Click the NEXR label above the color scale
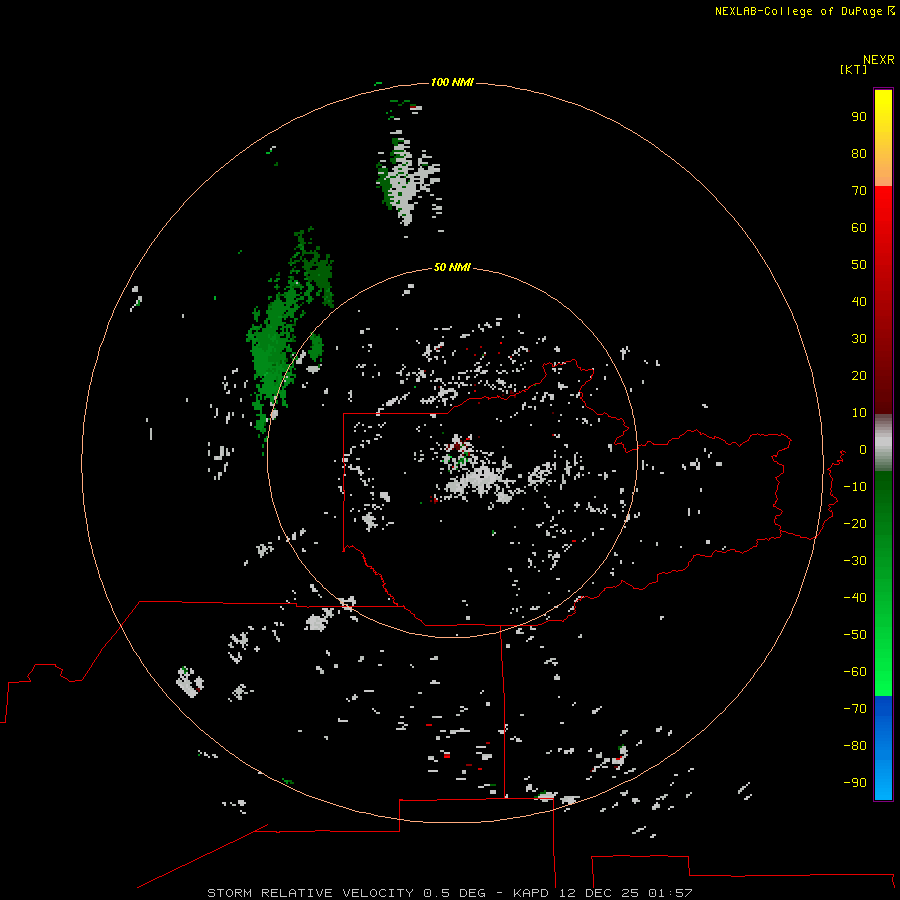This screenshot has height=900, width=900. (879, 60)
